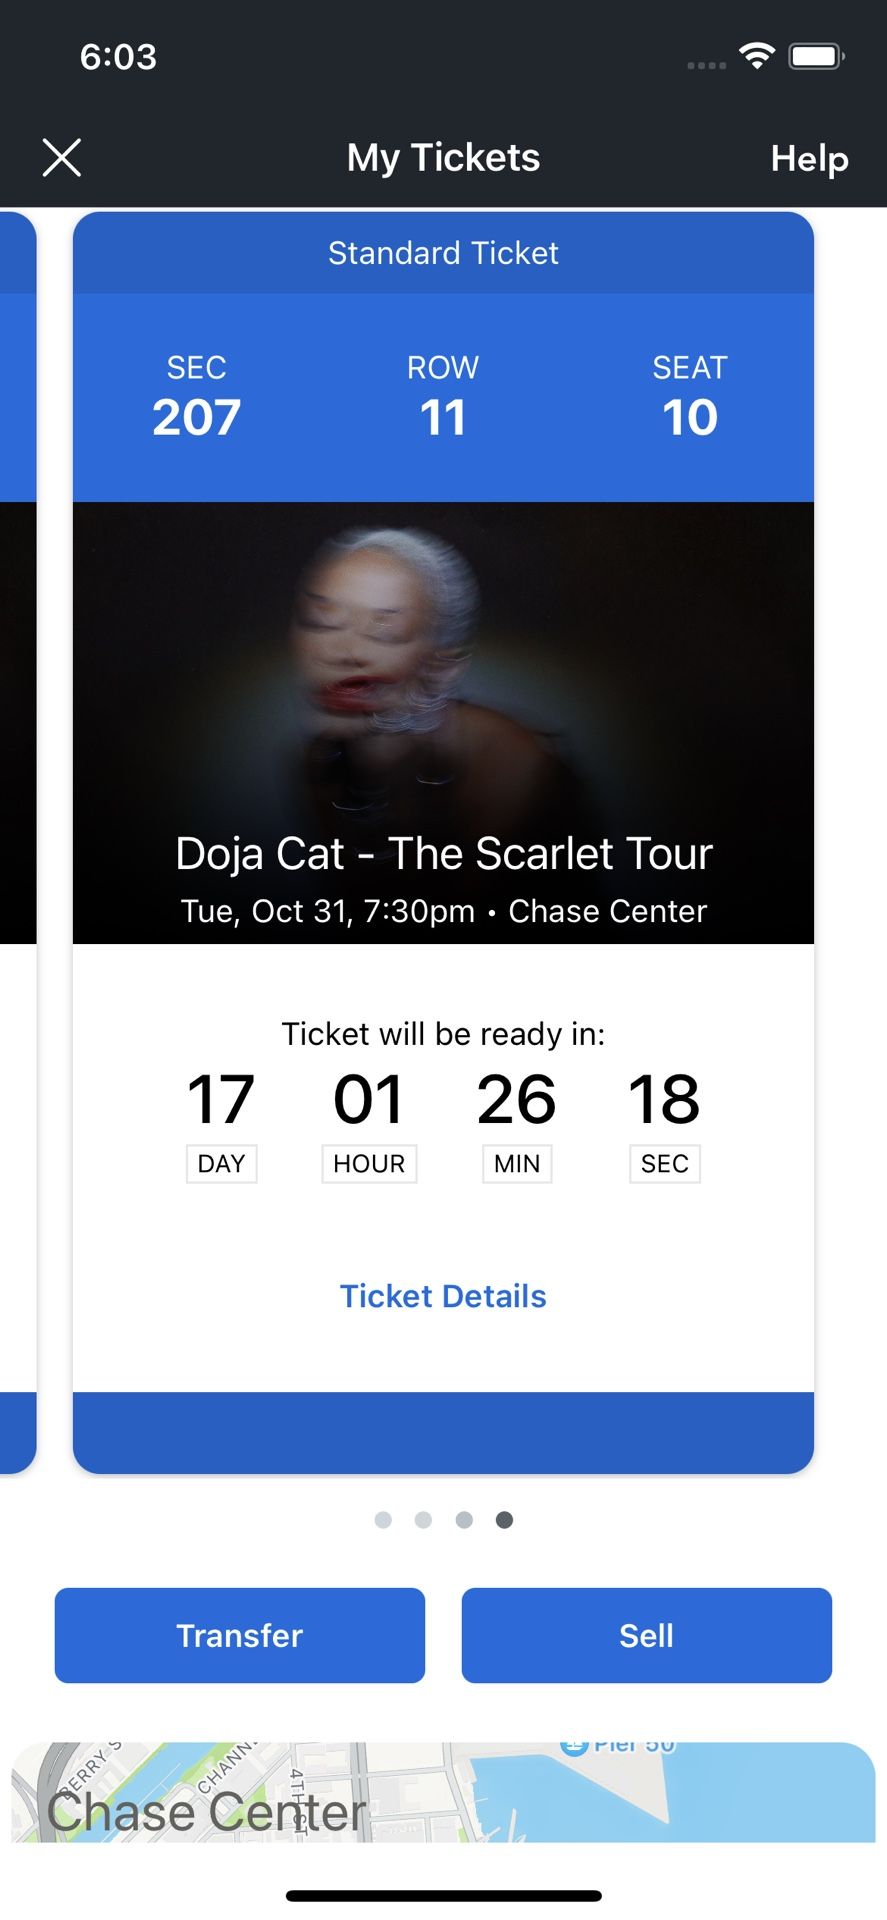Go to the second ticket page dot

click(423, 1520)
